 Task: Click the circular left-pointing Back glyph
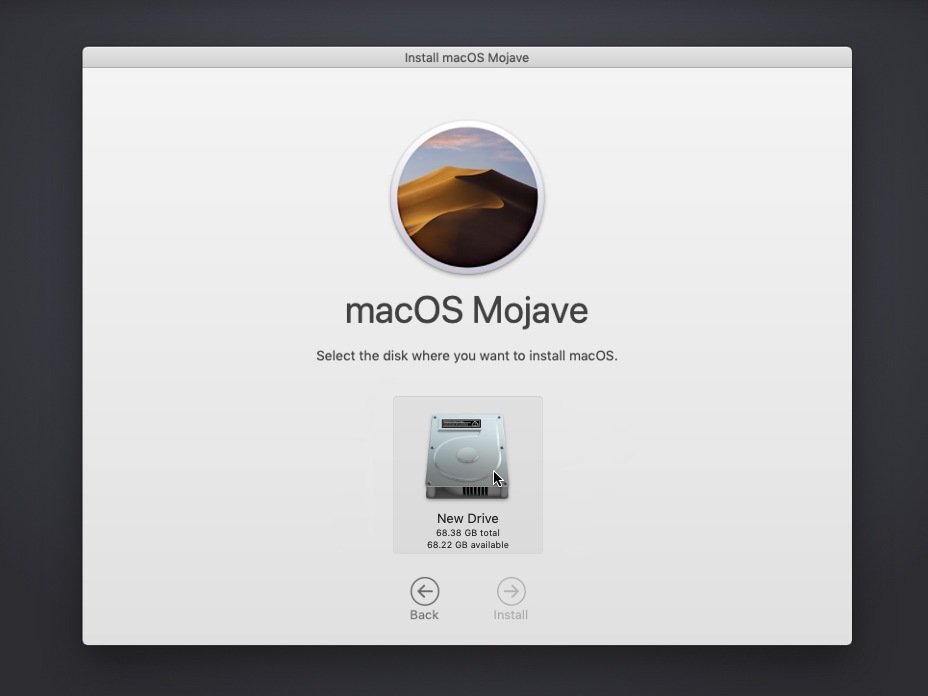pos(424,592)
